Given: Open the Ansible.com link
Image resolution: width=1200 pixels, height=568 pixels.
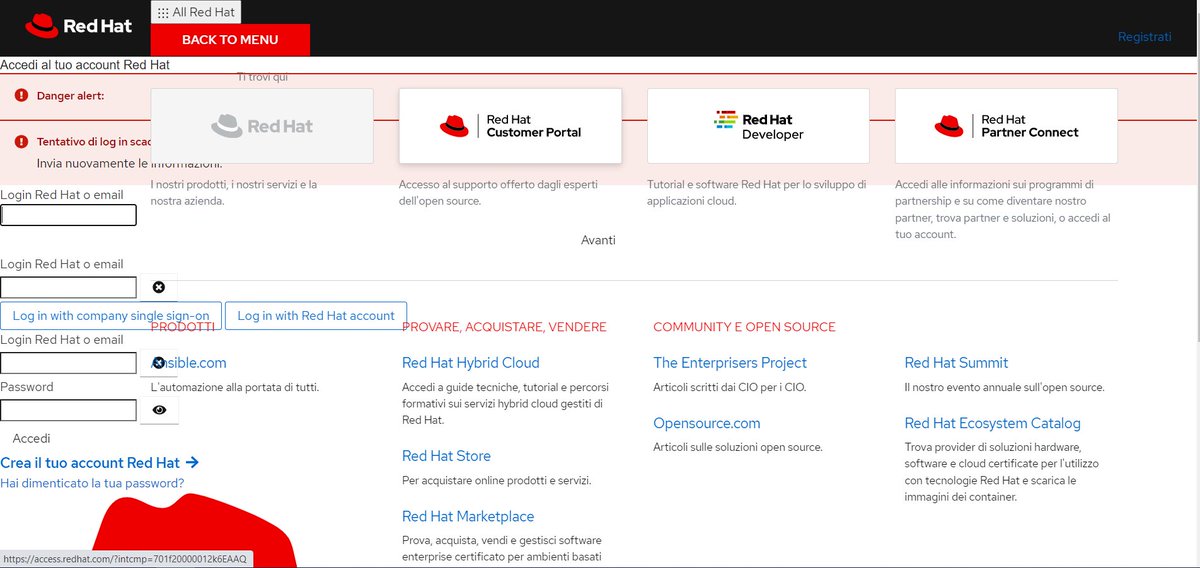Looking at the screenshot, I should click(189, 363).
